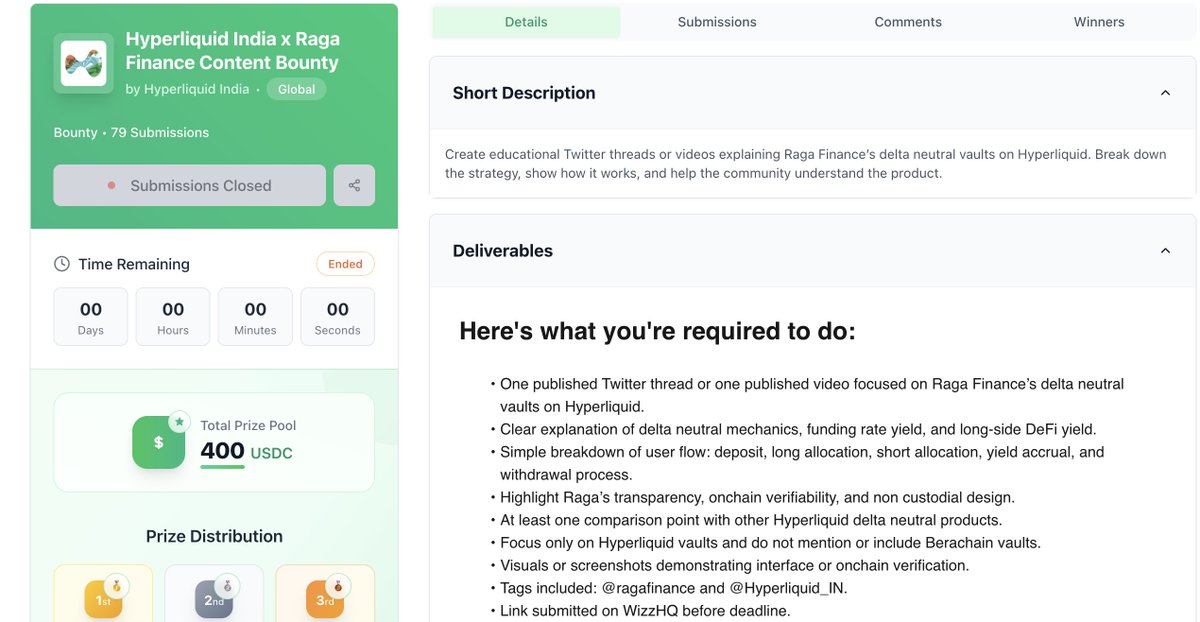Click the 'Simple breakdown of user flow' bullet
The image size is (1200, 622).
(x=802, y=463)
